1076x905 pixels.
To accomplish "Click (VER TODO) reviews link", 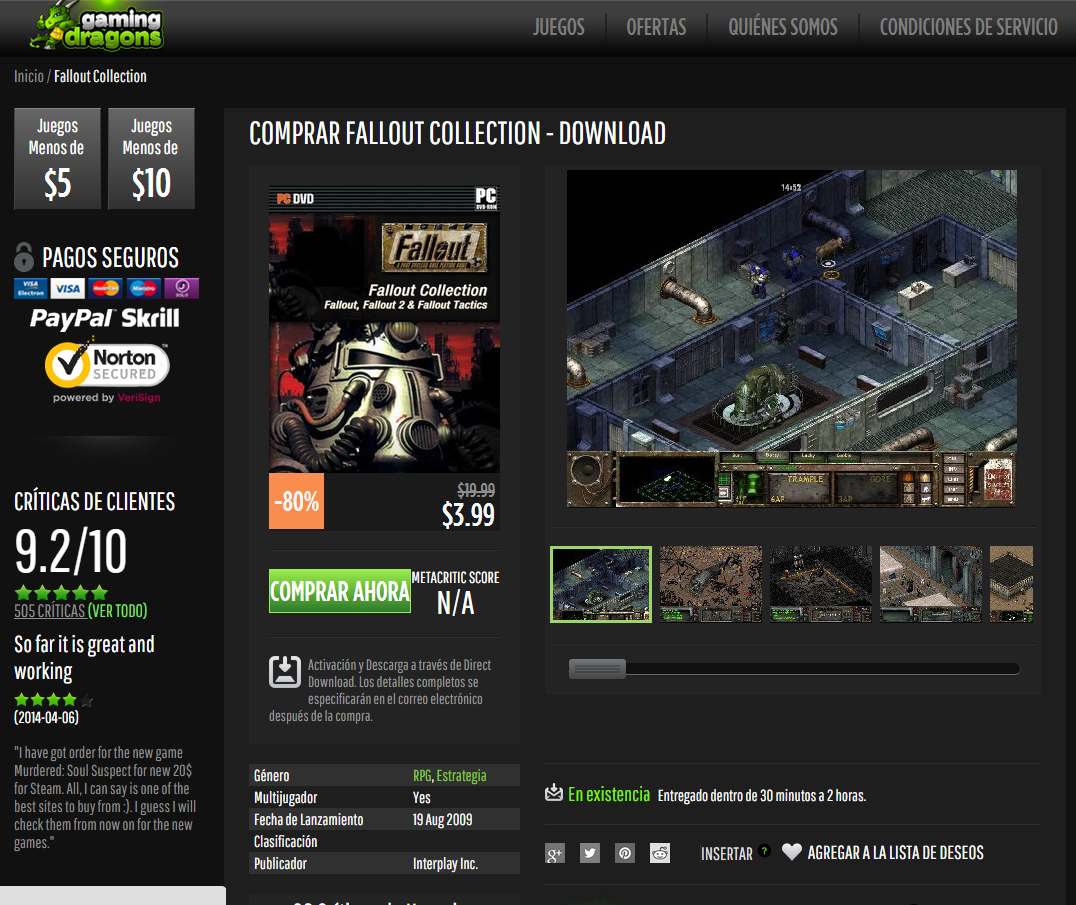I will pyautogui.click(x=117, y=611).
